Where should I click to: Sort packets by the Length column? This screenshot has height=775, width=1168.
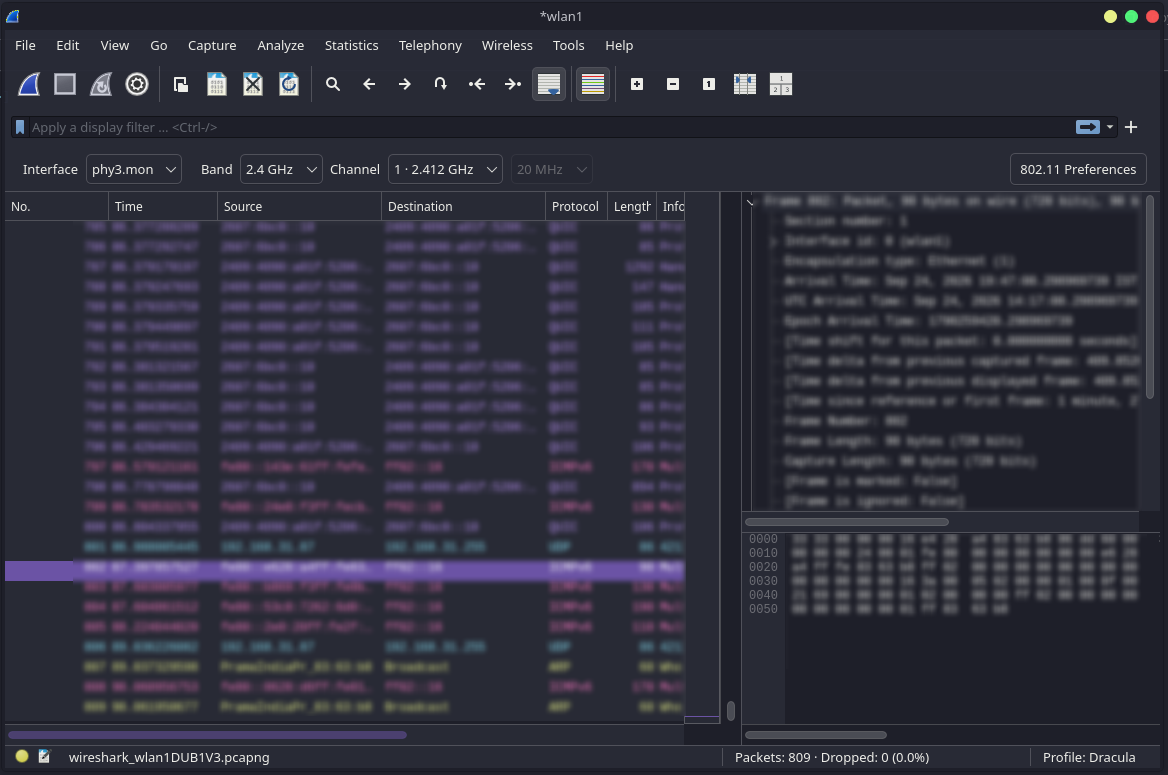click(632, 206)
